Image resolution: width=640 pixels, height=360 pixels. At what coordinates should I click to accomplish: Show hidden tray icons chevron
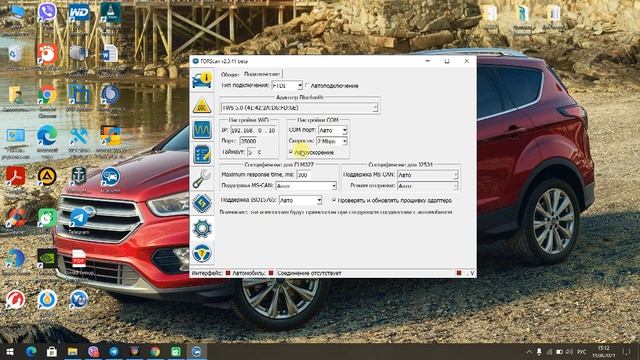(529, 351)
